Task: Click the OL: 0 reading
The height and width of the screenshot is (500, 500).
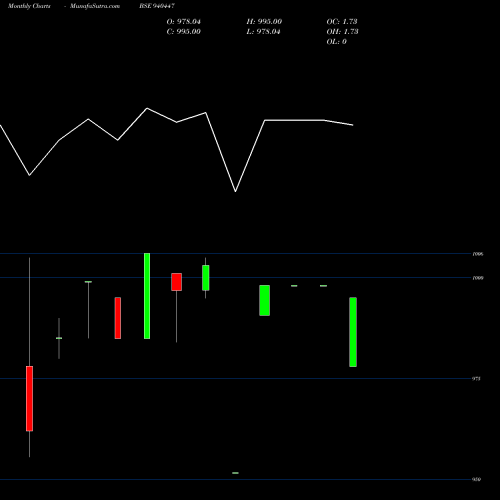Action: pos(336,42)
